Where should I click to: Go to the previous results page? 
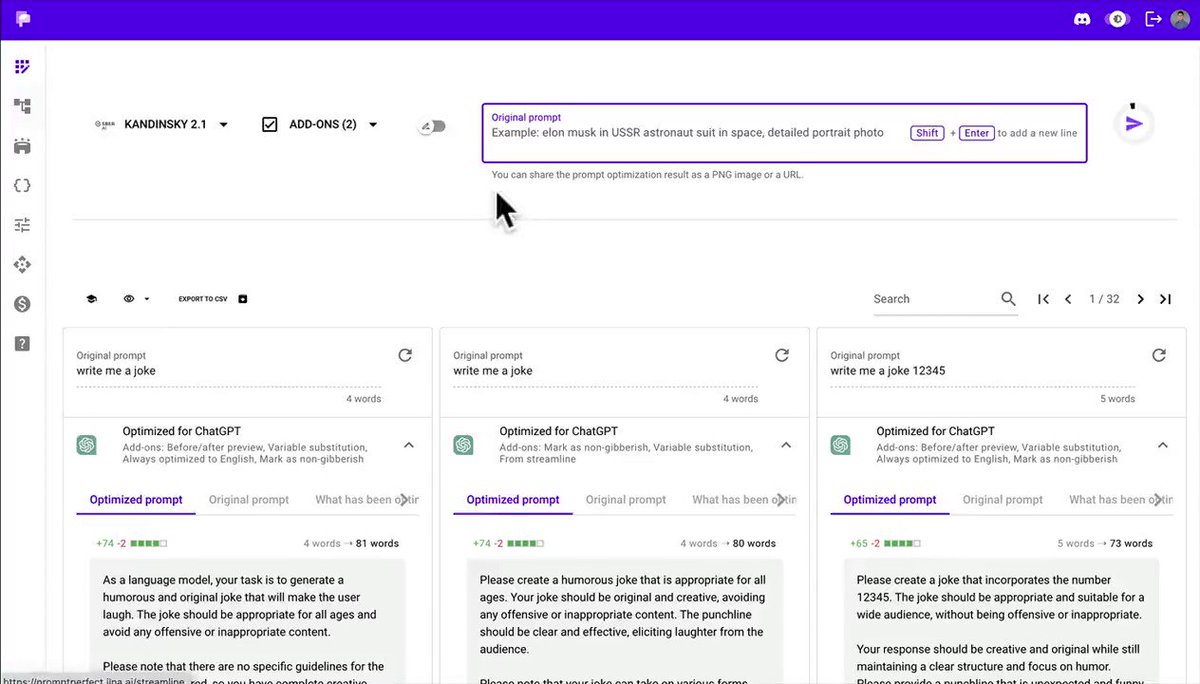[1068, 299]
